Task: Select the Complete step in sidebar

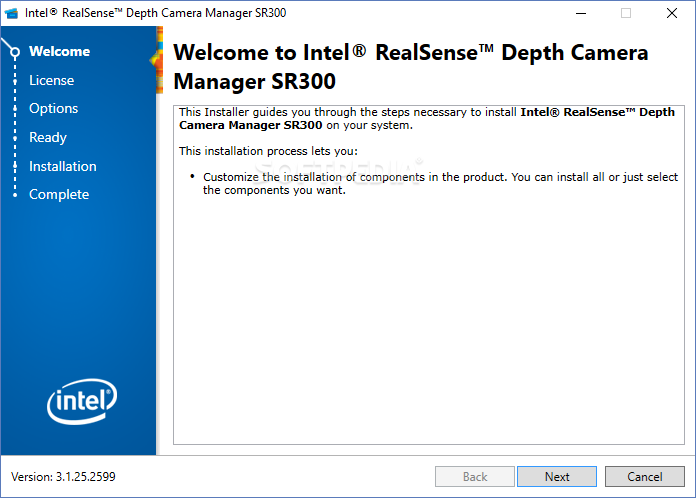Action: point(59,194)
